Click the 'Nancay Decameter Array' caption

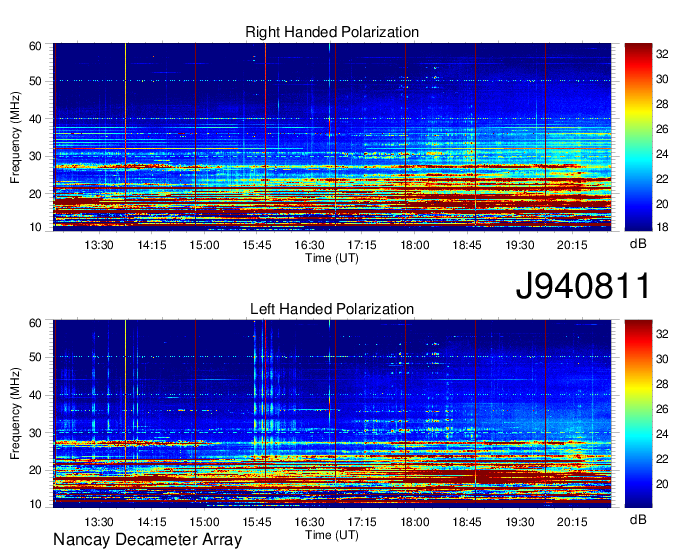pyautogui.click(x=147, y=540)
